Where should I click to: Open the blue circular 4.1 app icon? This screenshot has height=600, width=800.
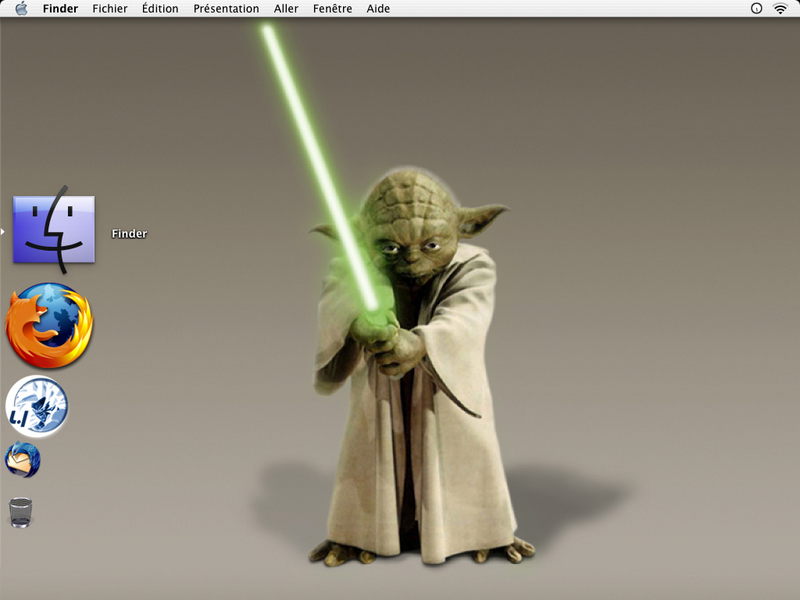click(37, 406)
